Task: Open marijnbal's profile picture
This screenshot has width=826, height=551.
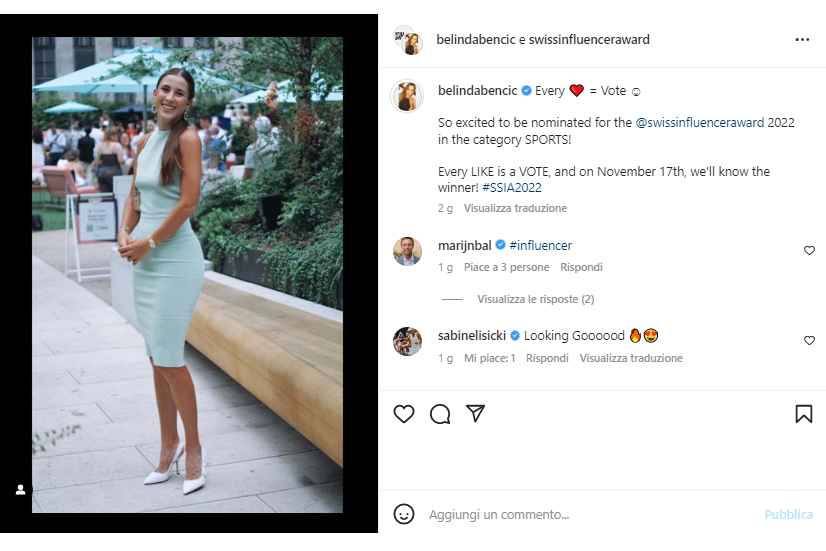Action: (407, 251)
